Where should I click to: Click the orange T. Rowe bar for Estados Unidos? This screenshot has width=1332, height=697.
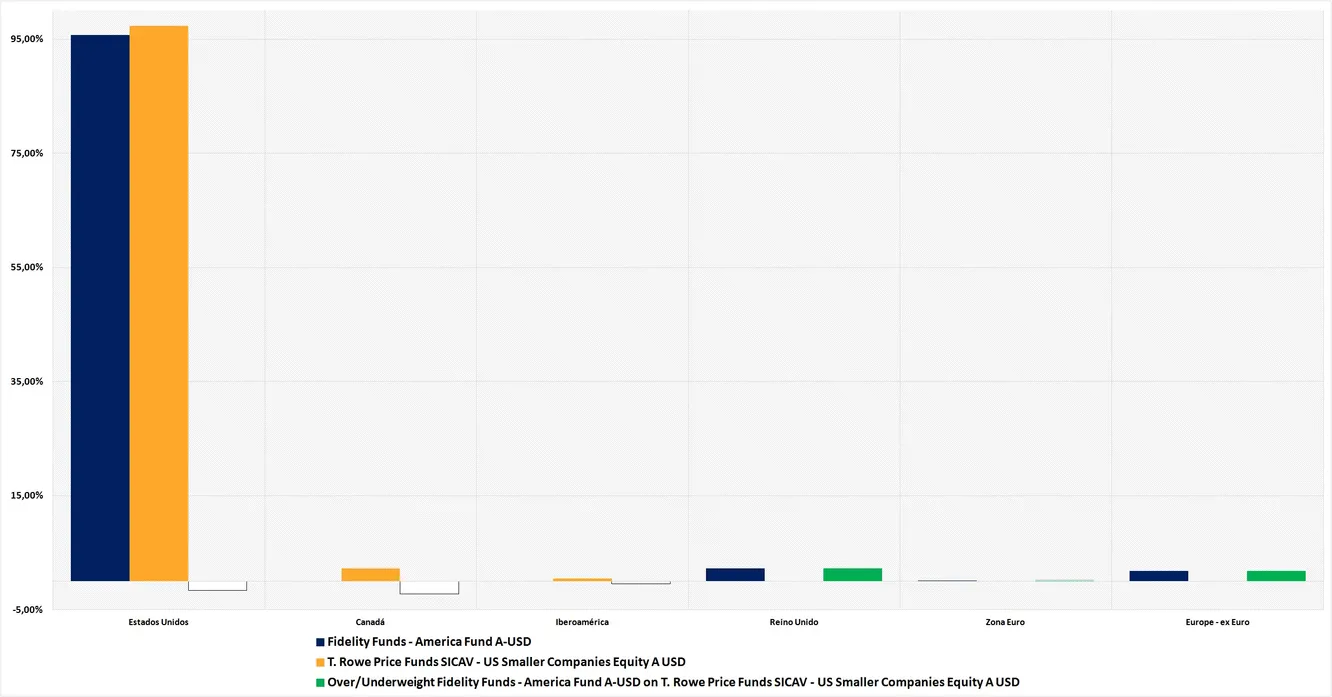click(x=159, y=303)
